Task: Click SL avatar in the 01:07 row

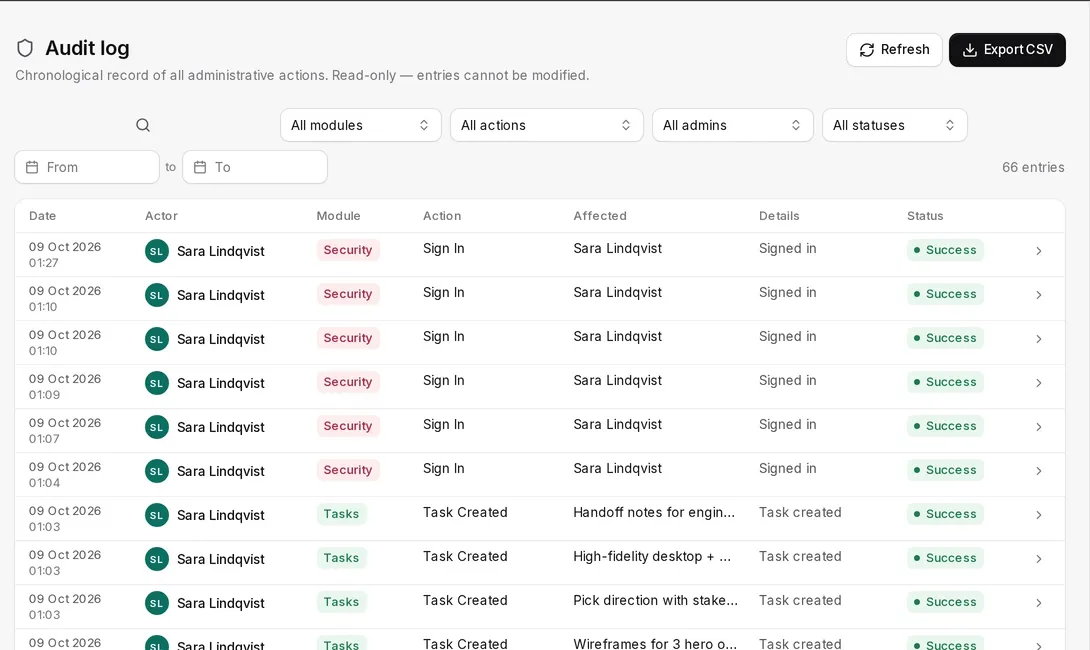Action: (x=156, y=427)
